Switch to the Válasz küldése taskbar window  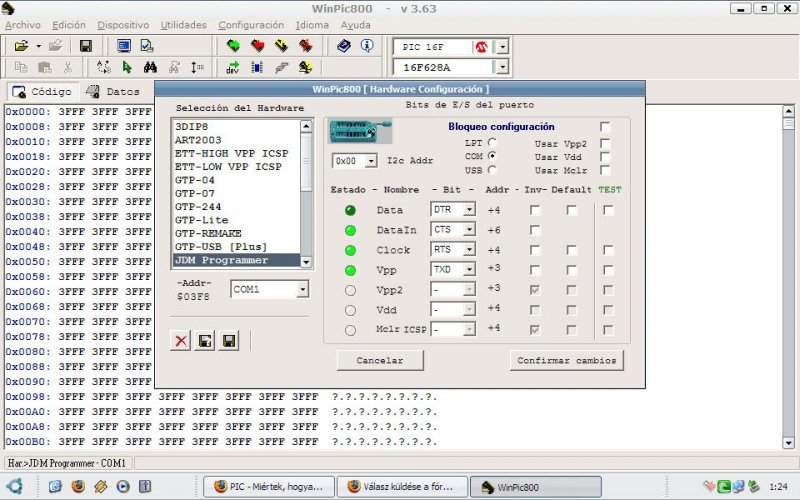(402, 487)
